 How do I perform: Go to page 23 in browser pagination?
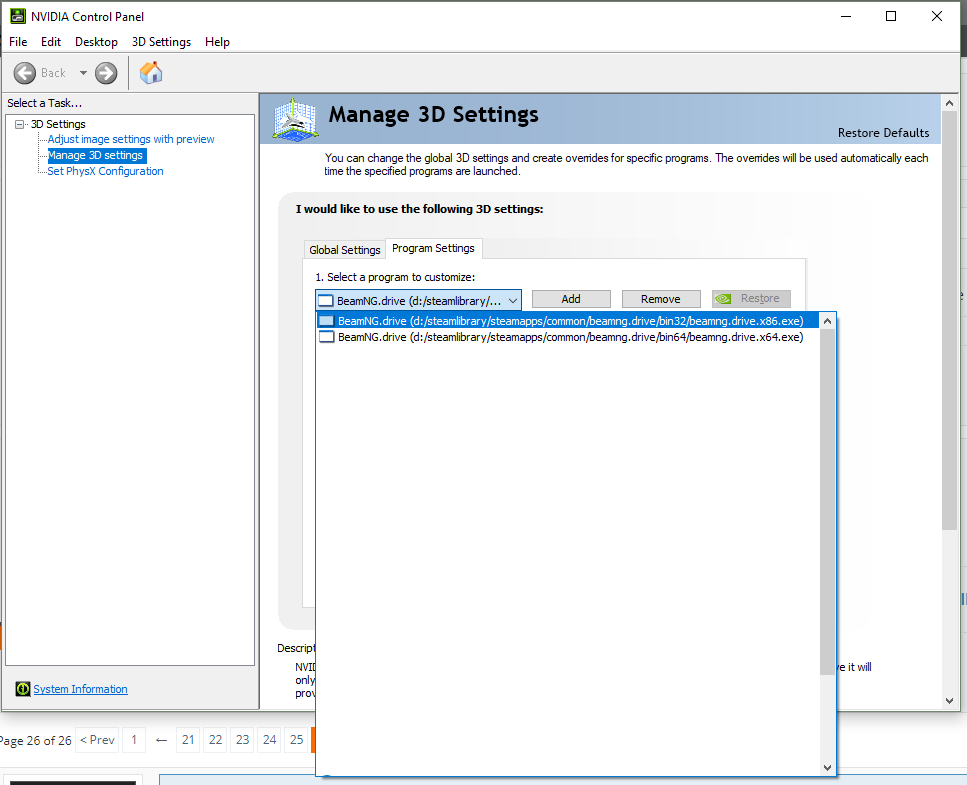tap(242, 739)
